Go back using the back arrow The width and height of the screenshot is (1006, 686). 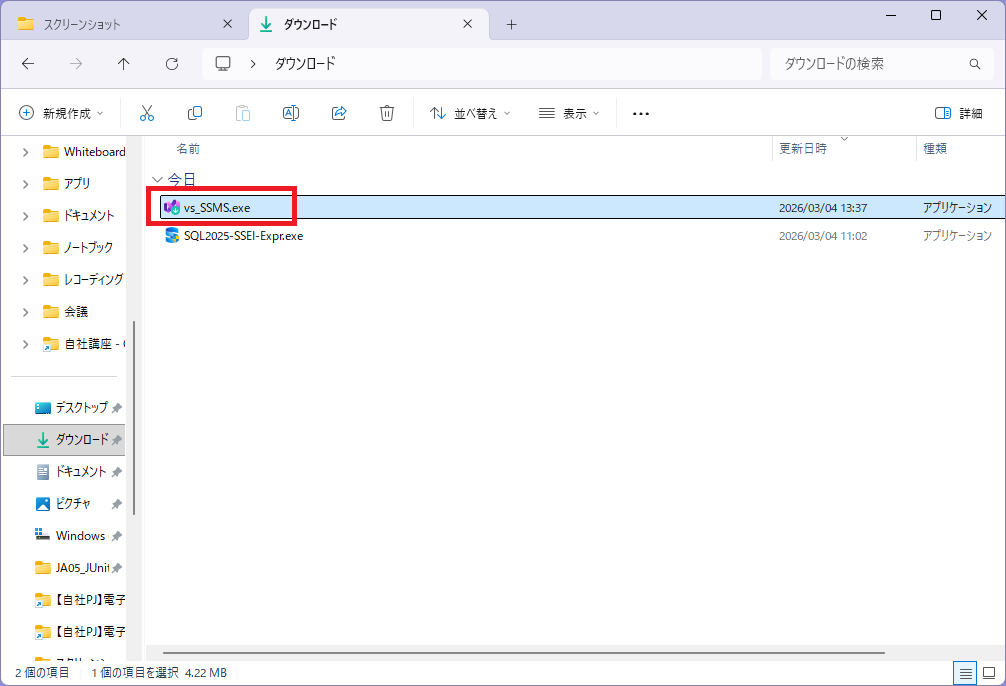[x=27, y=63]
